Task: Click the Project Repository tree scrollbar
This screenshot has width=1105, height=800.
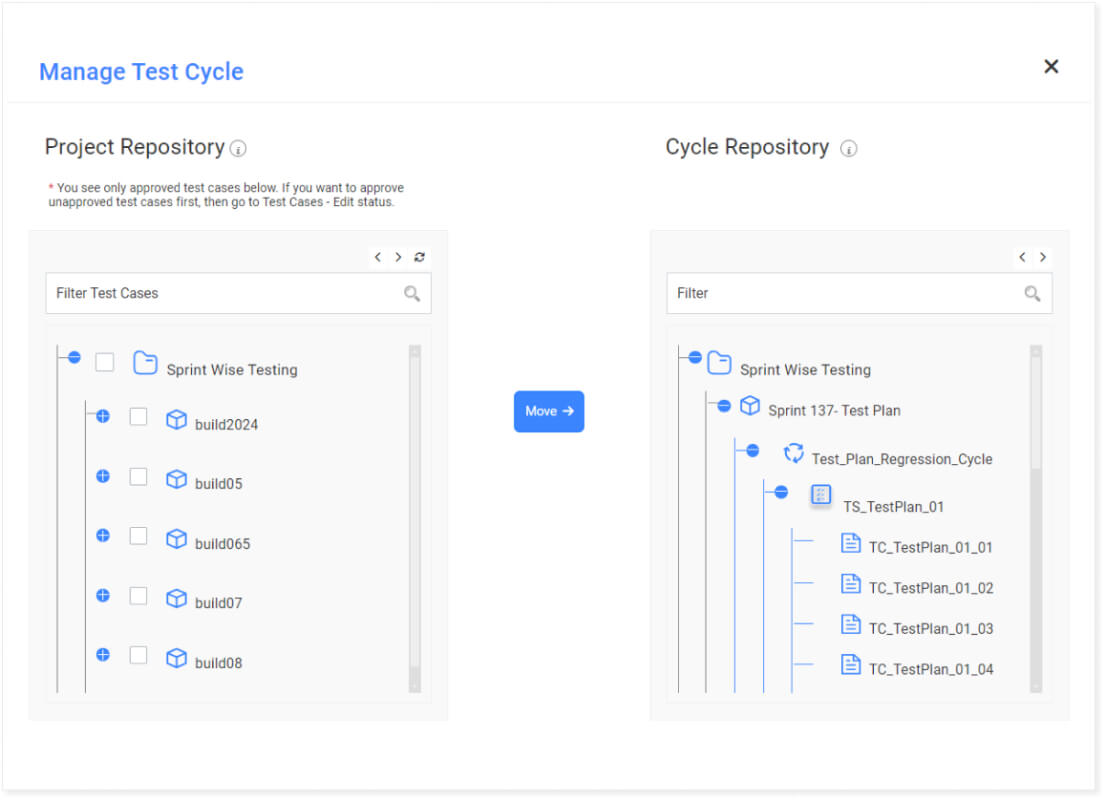Action: pyautogui.click(x=415, y=519)
